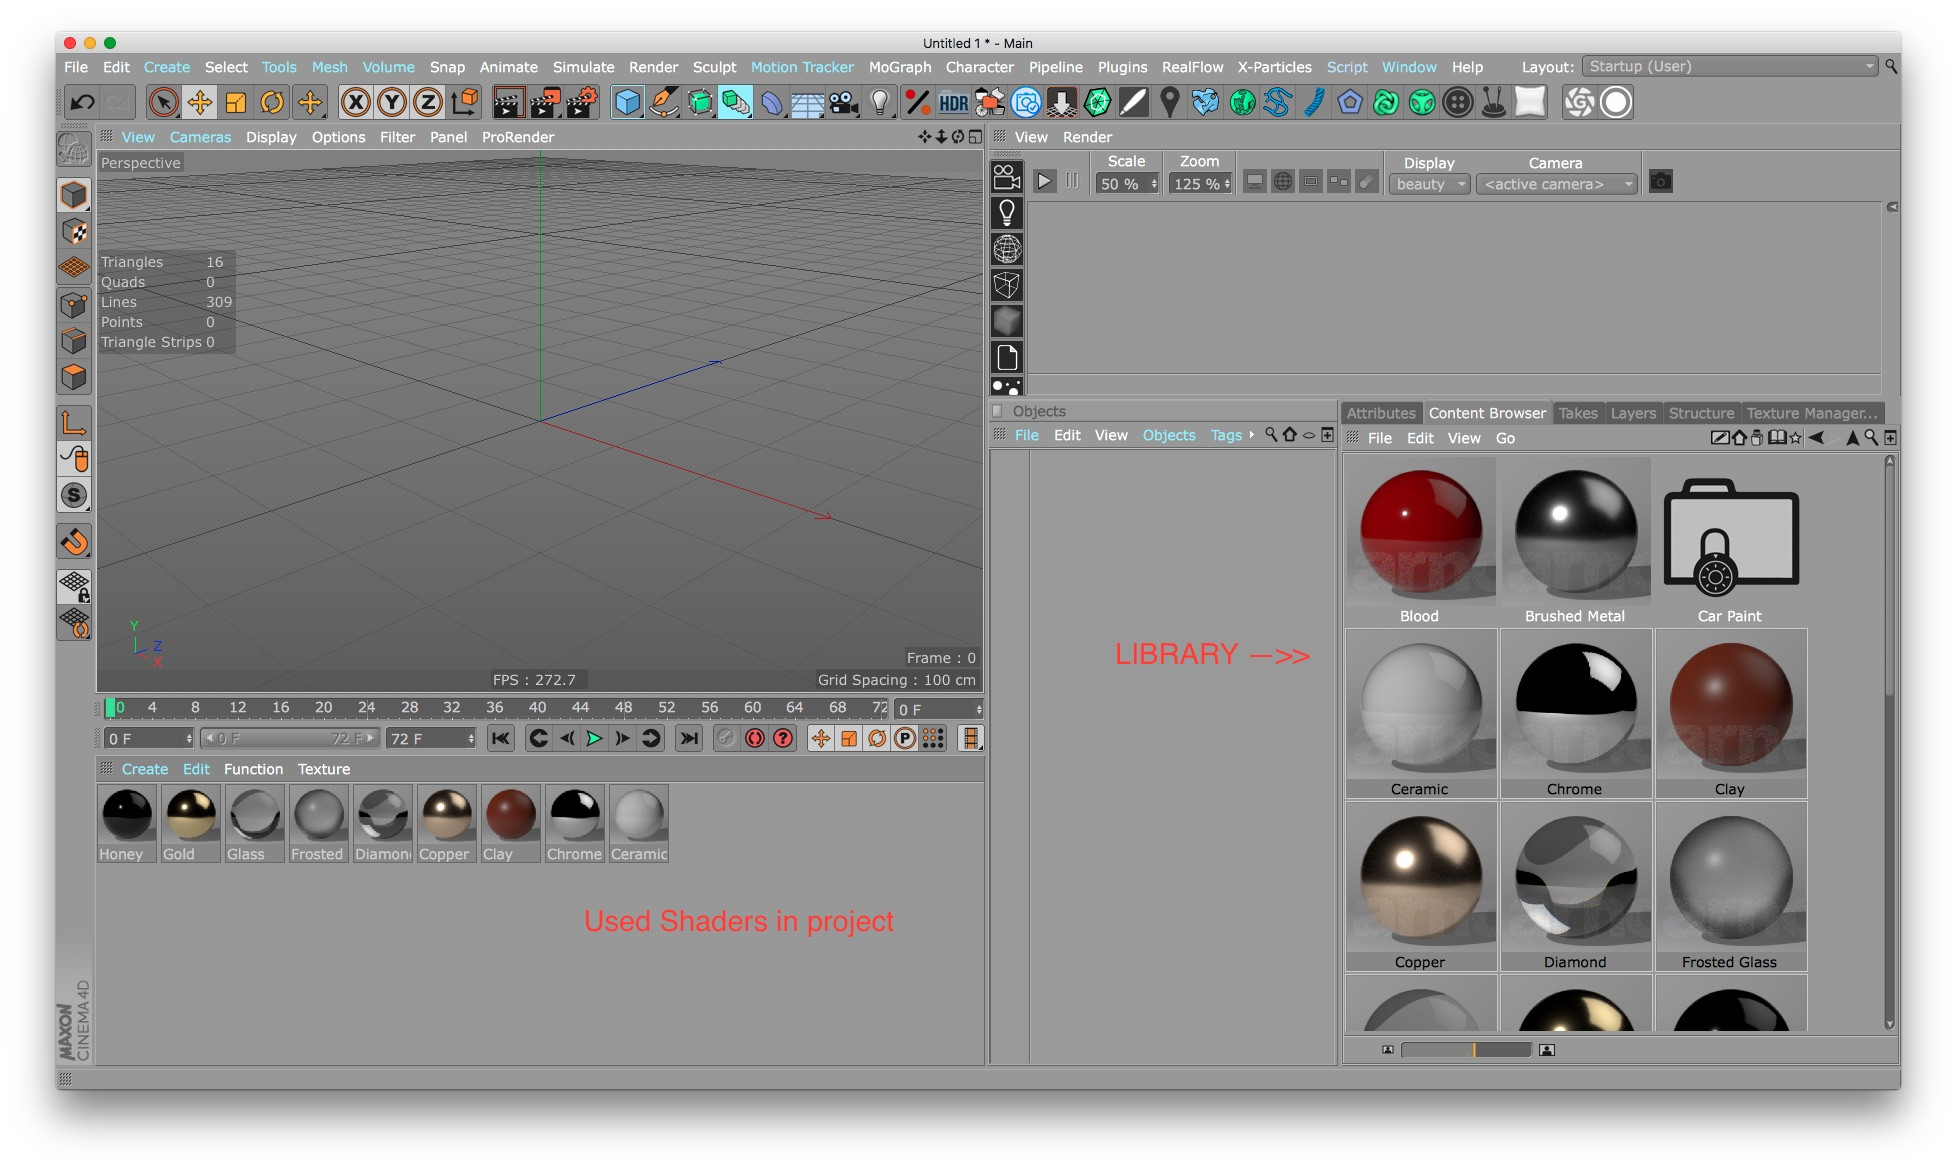Open the Display beauty dropdown

(x=1428, y=184)
